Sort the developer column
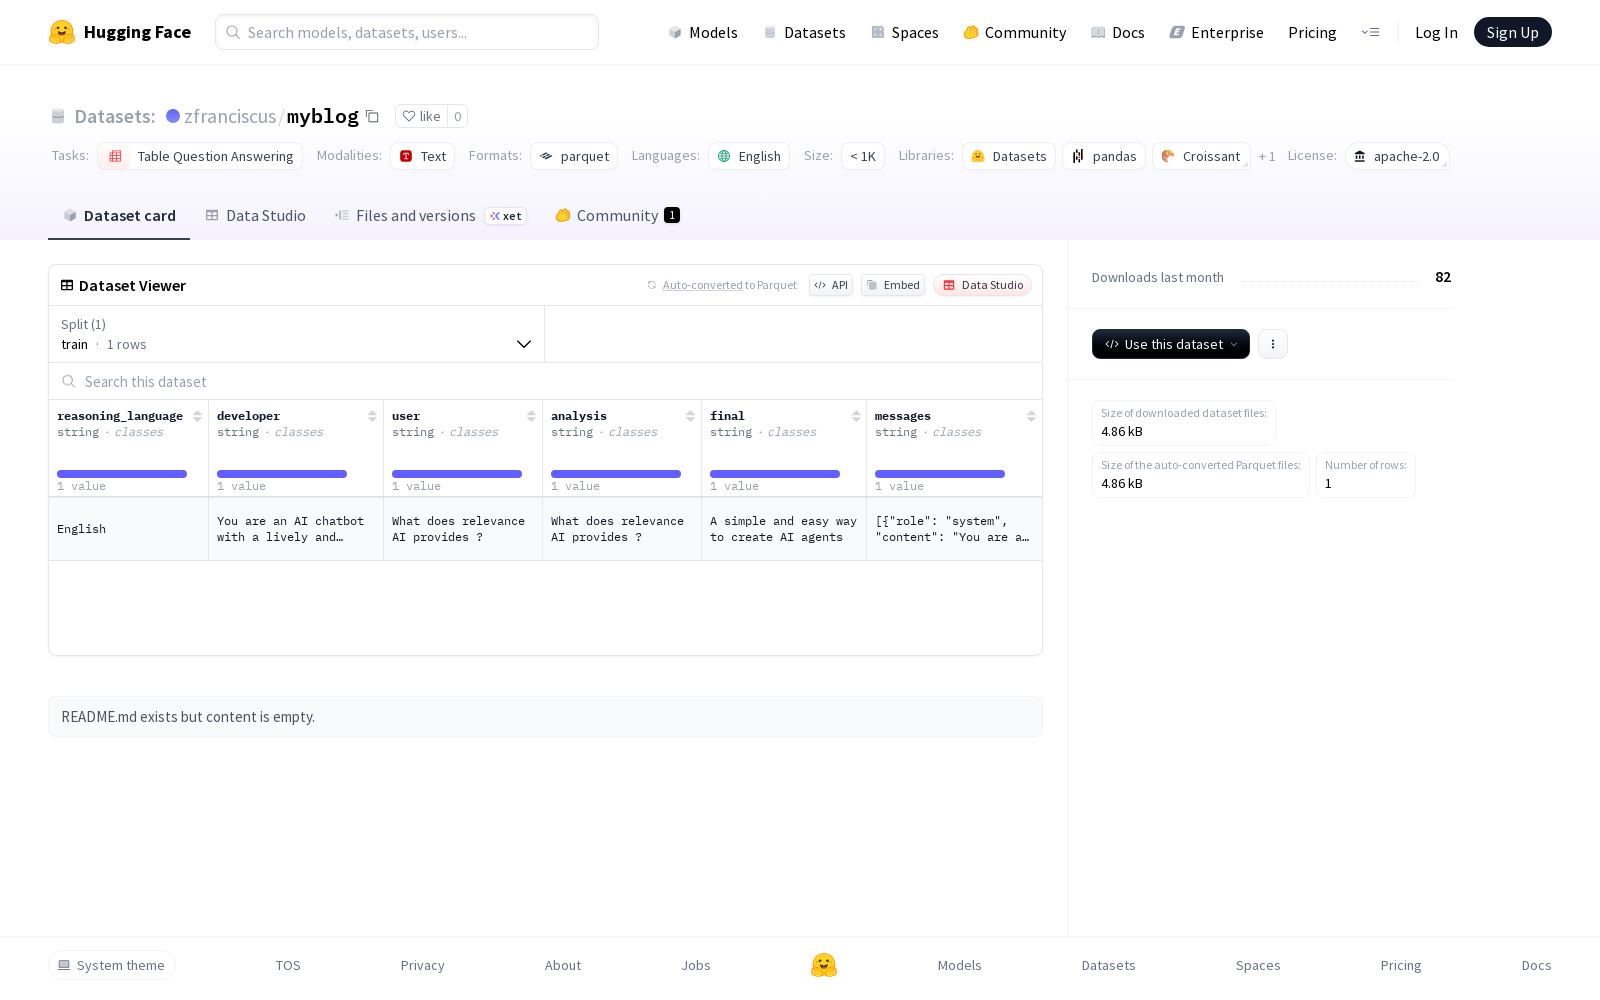The image size is (1600, 1000). 372,416
